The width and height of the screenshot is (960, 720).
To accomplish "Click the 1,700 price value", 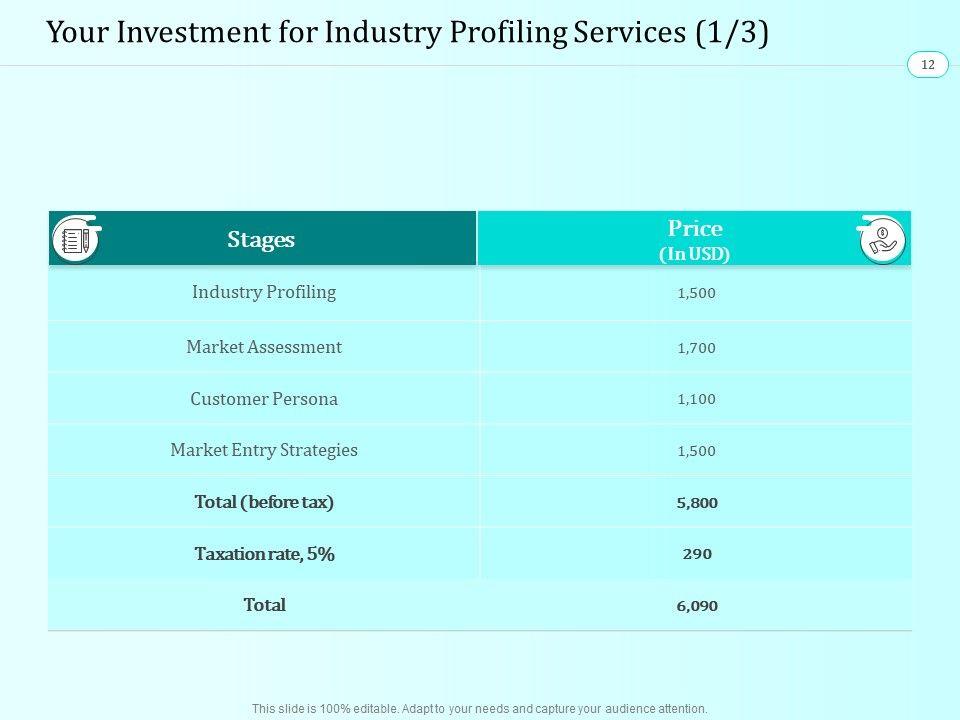I will 696,348.
